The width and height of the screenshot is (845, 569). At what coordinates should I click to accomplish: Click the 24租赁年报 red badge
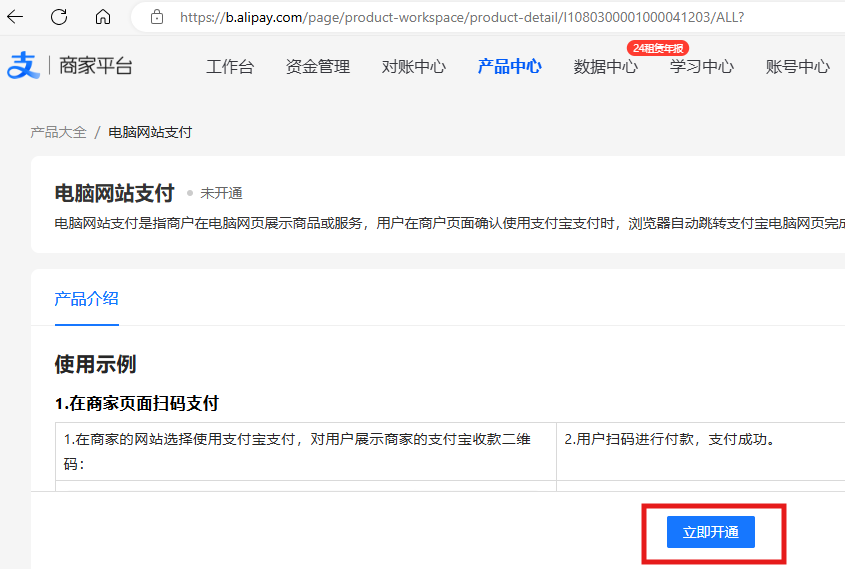click(657, 48)
